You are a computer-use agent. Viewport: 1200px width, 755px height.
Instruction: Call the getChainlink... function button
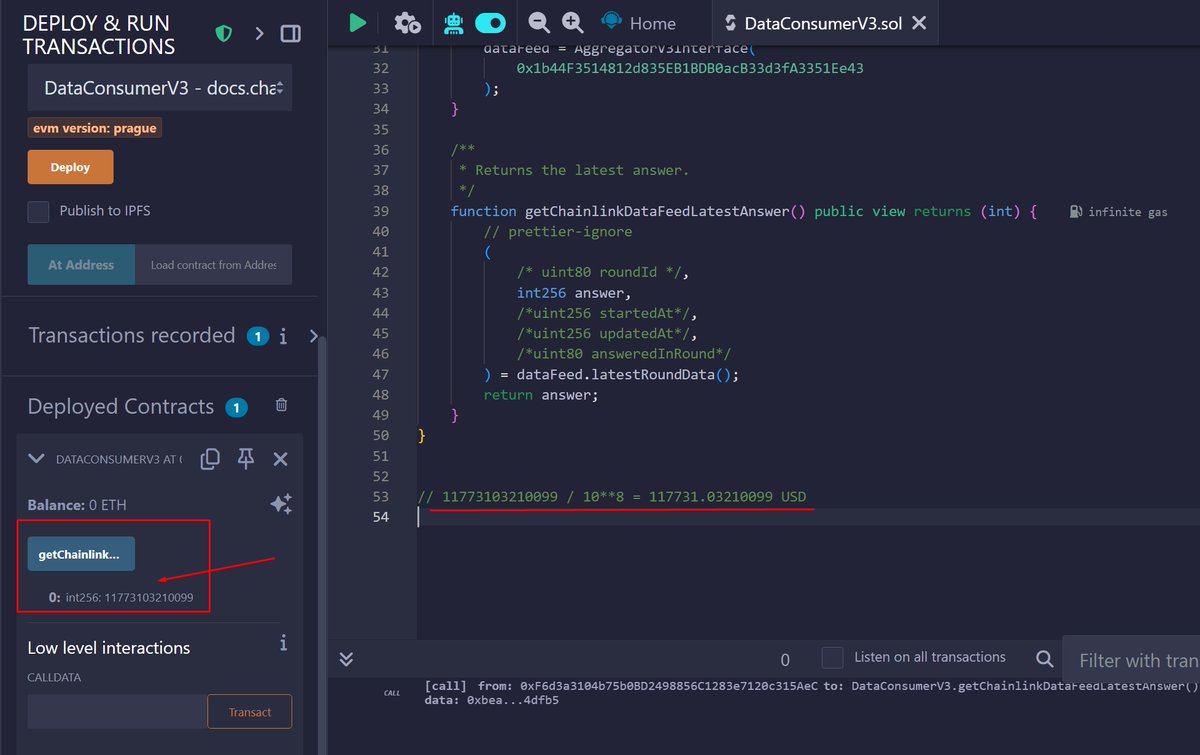81,554
